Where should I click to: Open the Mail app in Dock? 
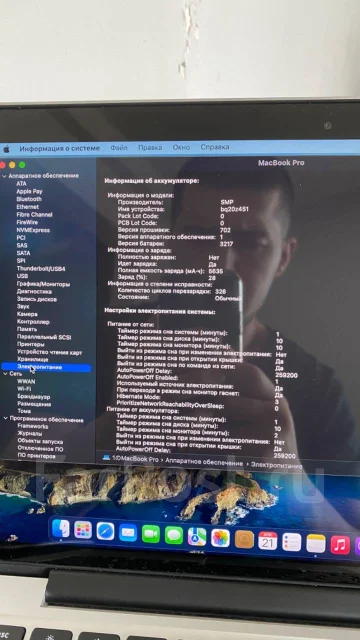click(x=128, y=533)
